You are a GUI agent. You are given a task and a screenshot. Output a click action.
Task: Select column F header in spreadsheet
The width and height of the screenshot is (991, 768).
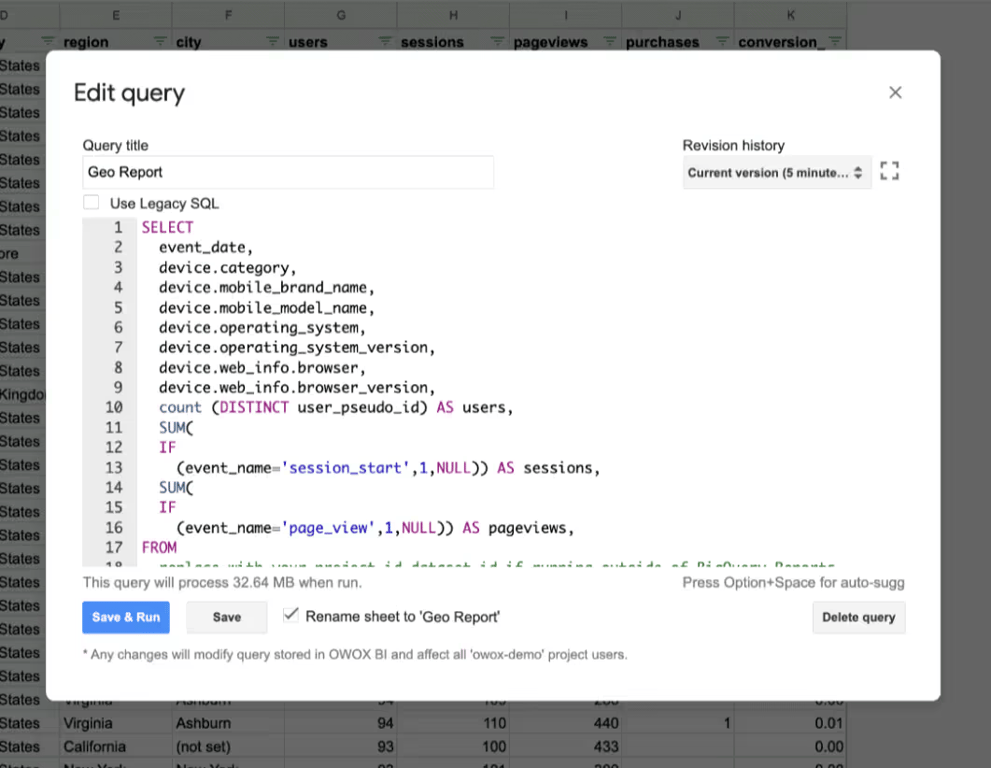pos(228,15)
